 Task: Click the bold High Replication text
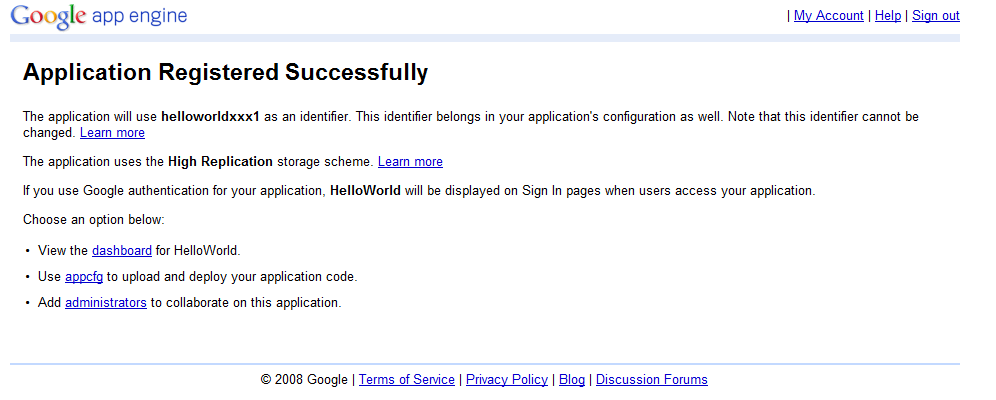[220, 161]
